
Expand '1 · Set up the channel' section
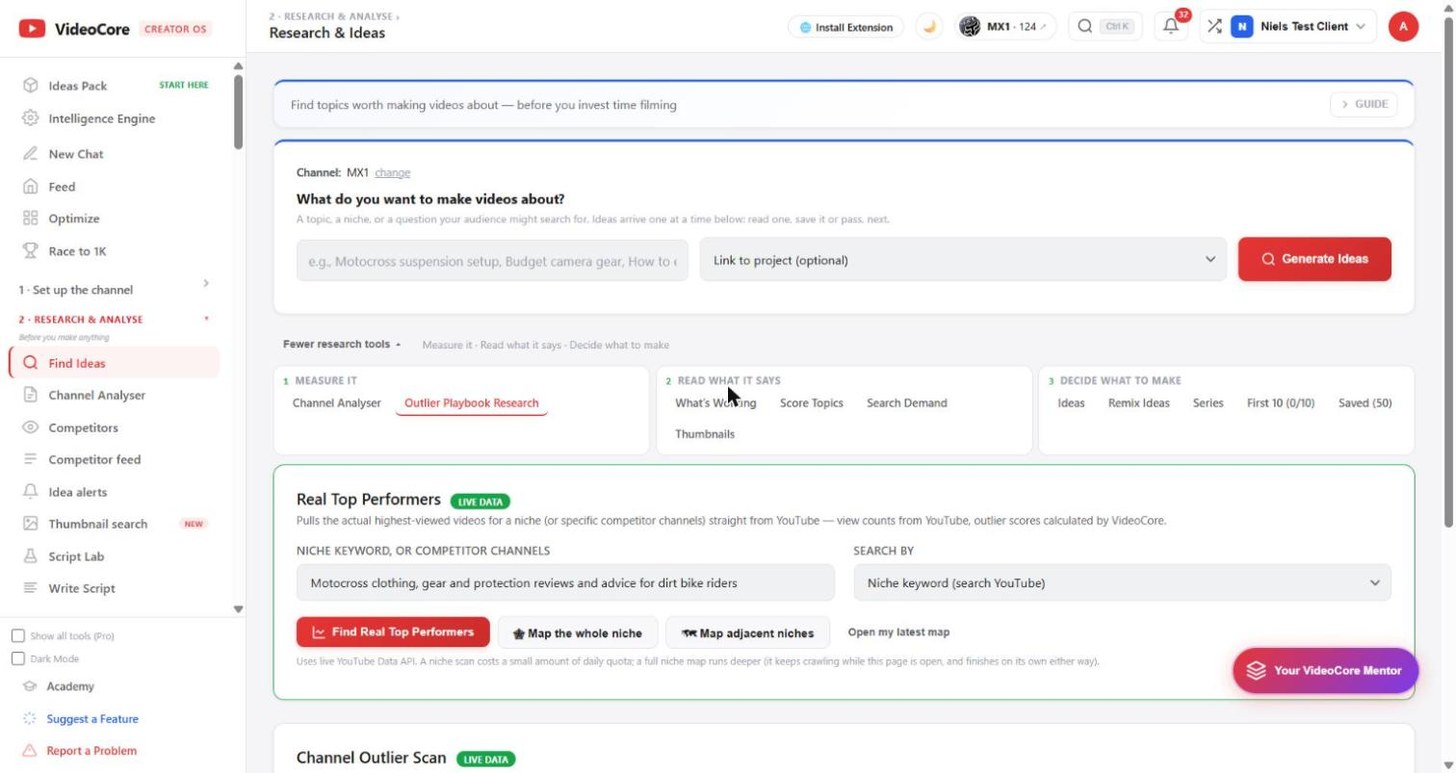point(115,289)
